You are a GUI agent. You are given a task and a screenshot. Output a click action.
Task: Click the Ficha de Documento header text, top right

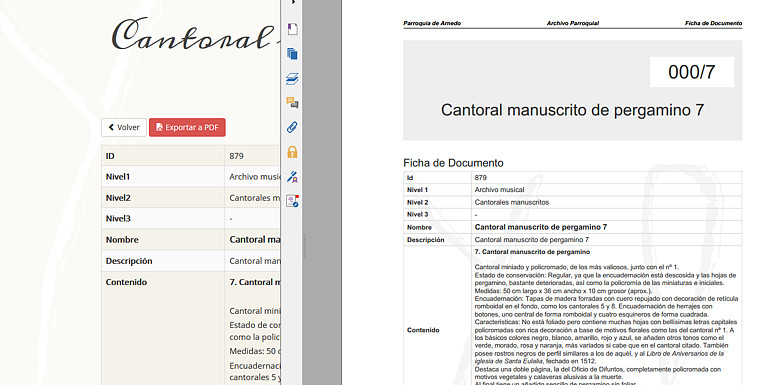tap(714, 23)
